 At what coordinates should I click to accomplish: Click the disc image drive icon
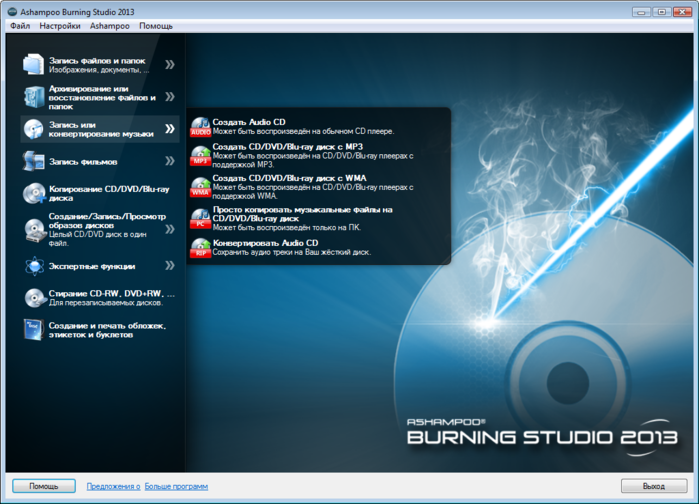[34, 230]
